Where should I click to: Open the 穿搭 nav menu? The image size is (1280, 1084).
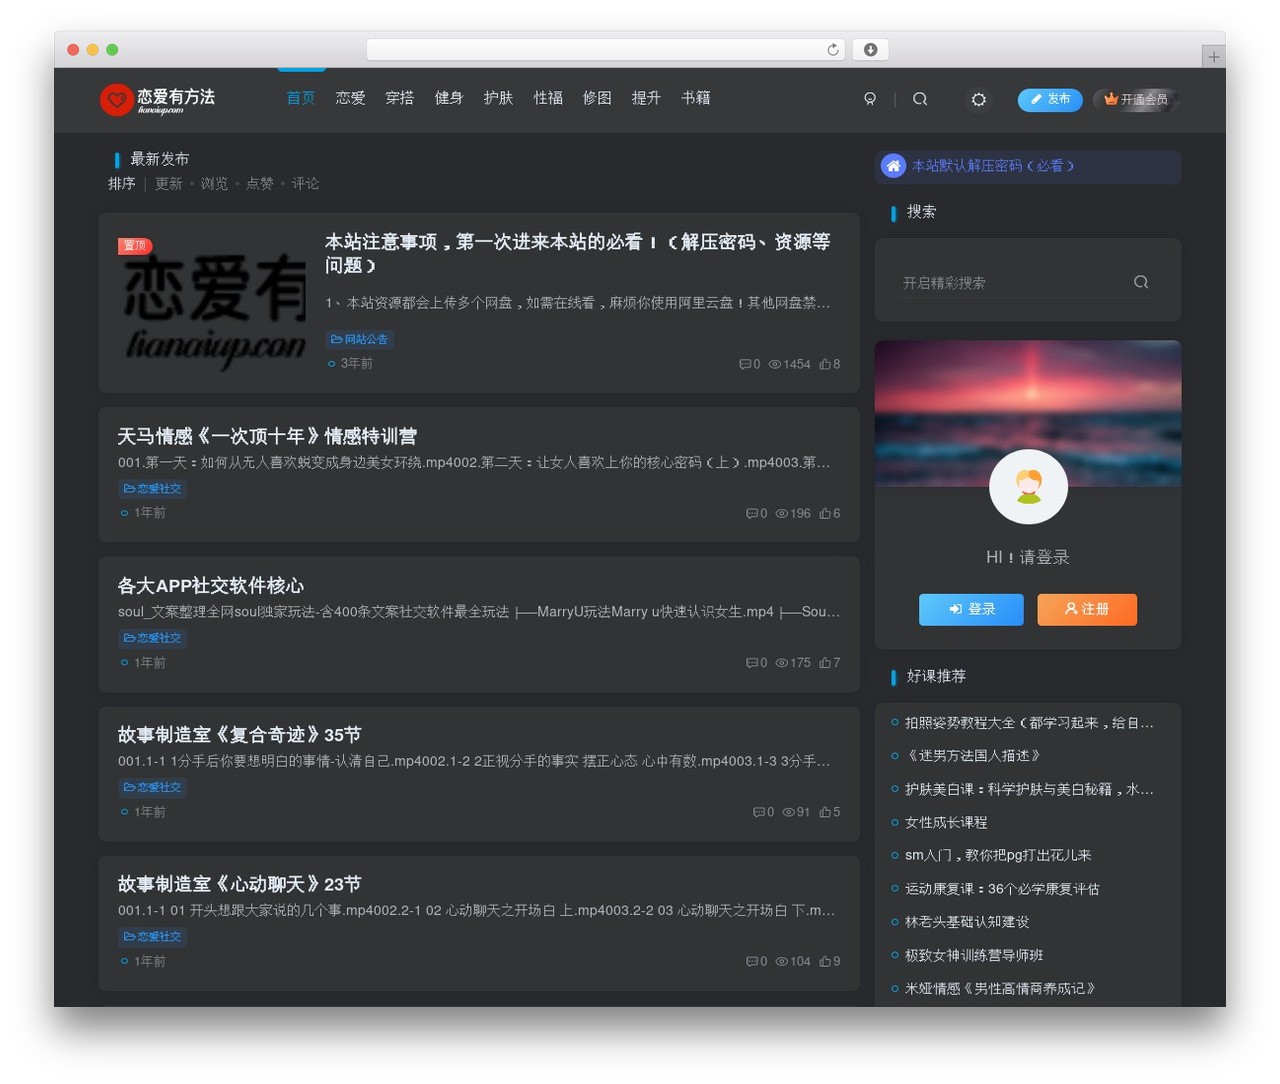[x=399, y=98]
